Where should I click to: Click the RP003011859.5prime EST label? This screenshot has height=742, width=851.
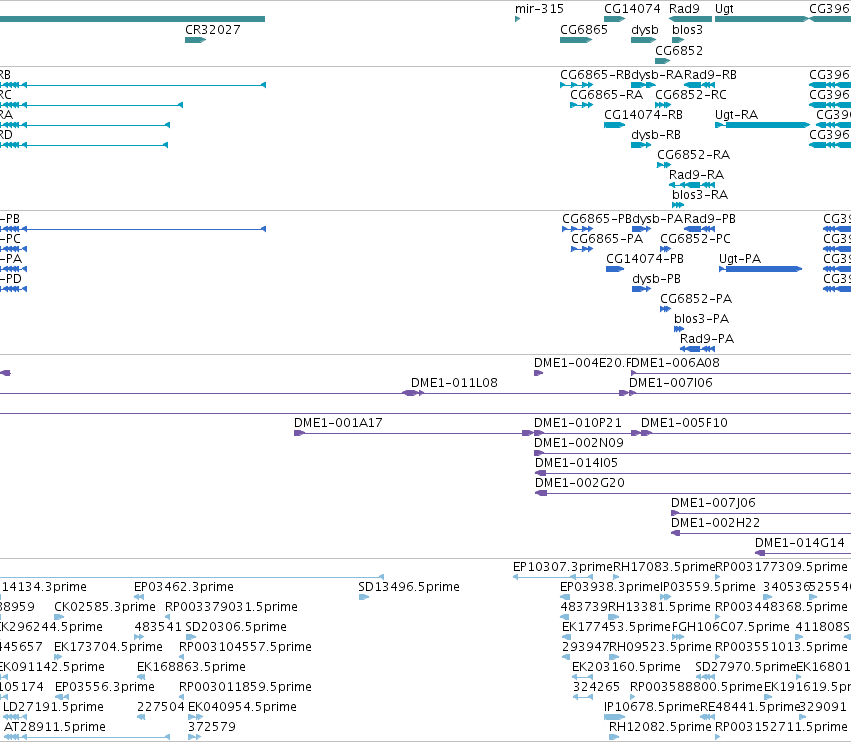245,687
